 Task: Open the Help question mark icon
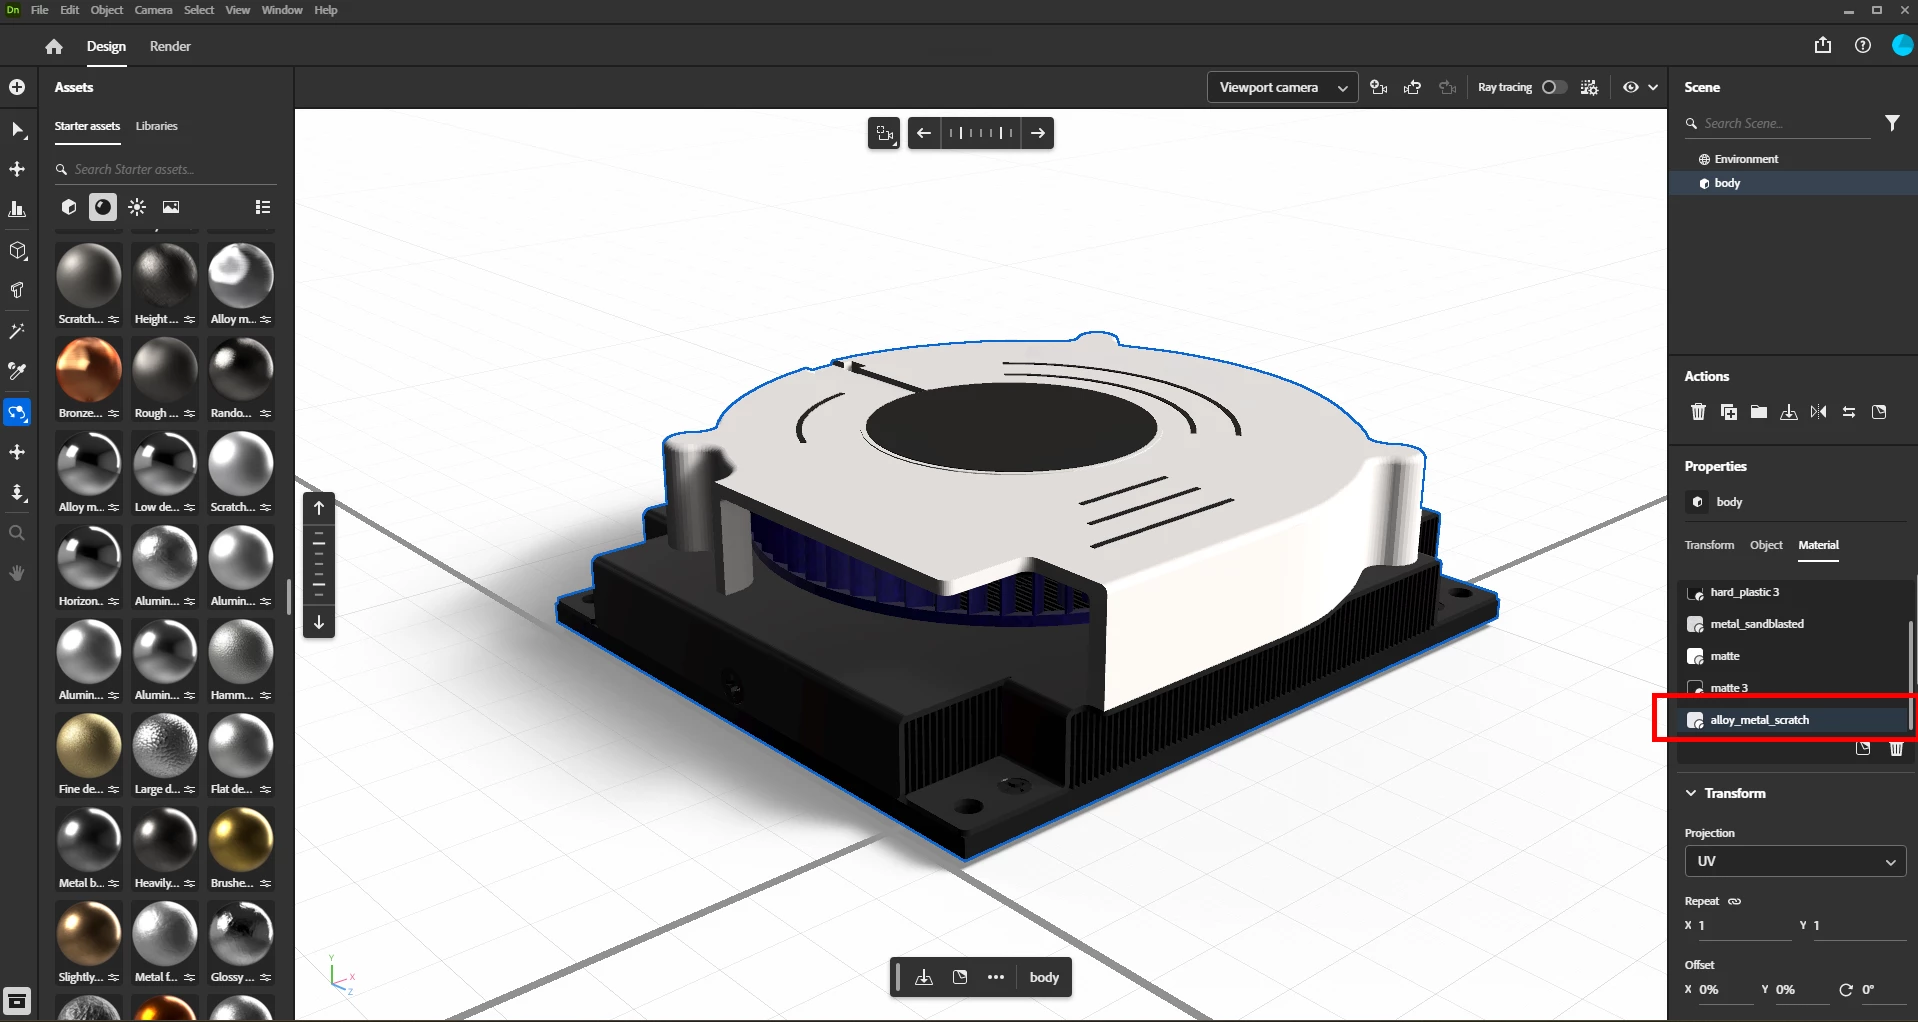point(1863,45)
